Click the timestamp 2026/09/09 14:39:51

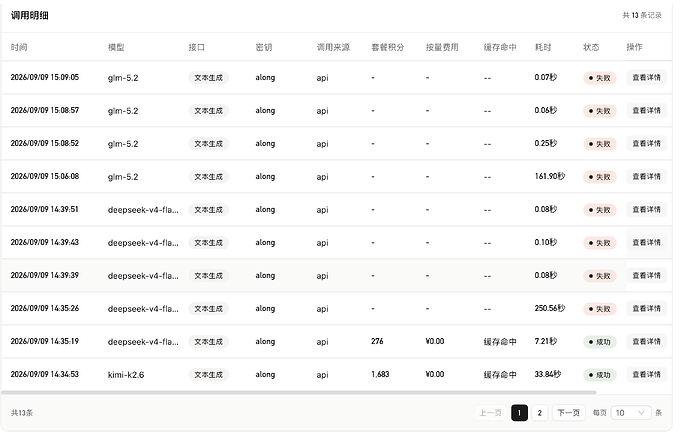44,209
